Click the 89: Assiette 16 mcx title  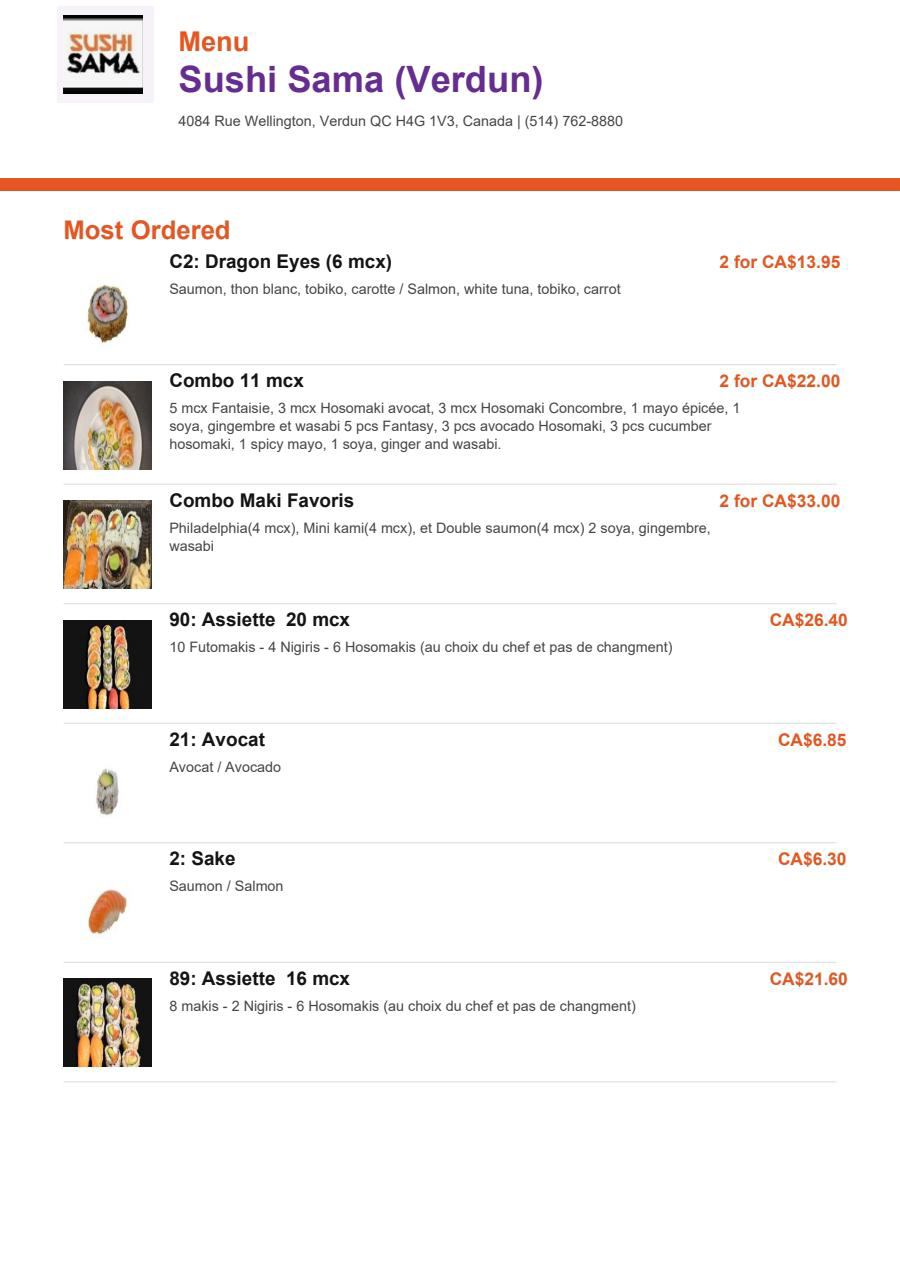[260, 979]
